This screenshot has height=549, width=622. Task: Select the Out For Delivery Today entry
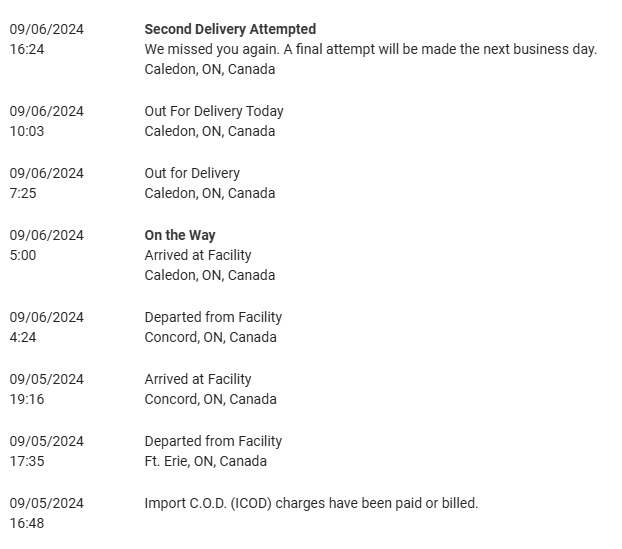point(214,111)
